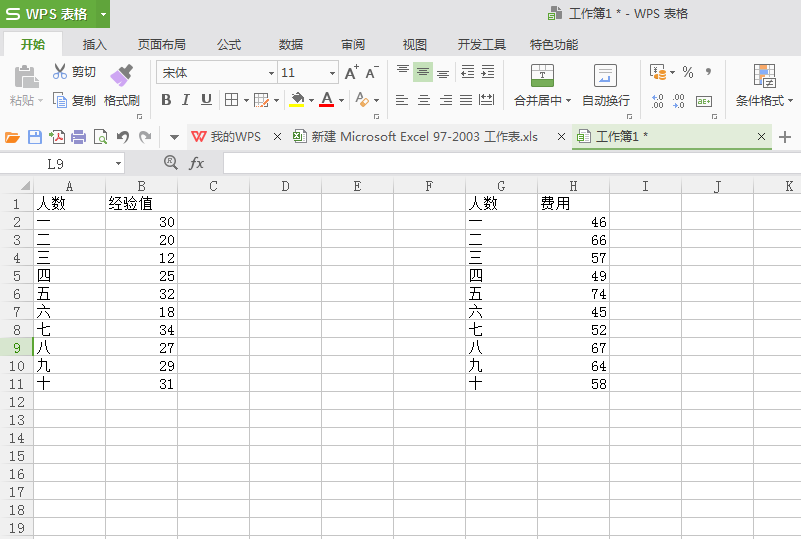Switch to the 插入 (Insert) ribbon tab

tap(95, 45)
